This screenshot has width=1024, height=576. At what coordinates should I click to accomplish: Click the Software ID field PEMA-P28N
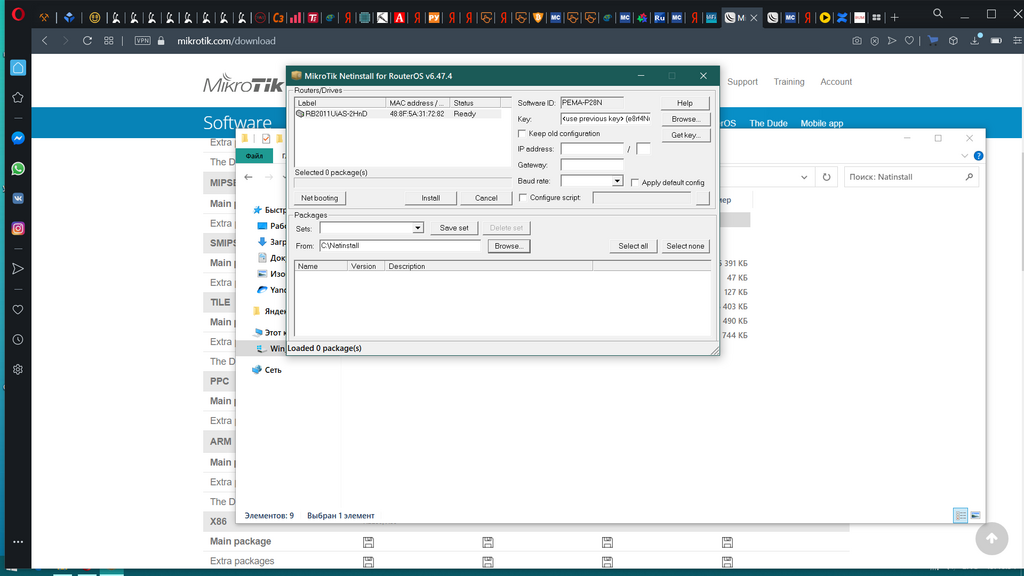592,103
